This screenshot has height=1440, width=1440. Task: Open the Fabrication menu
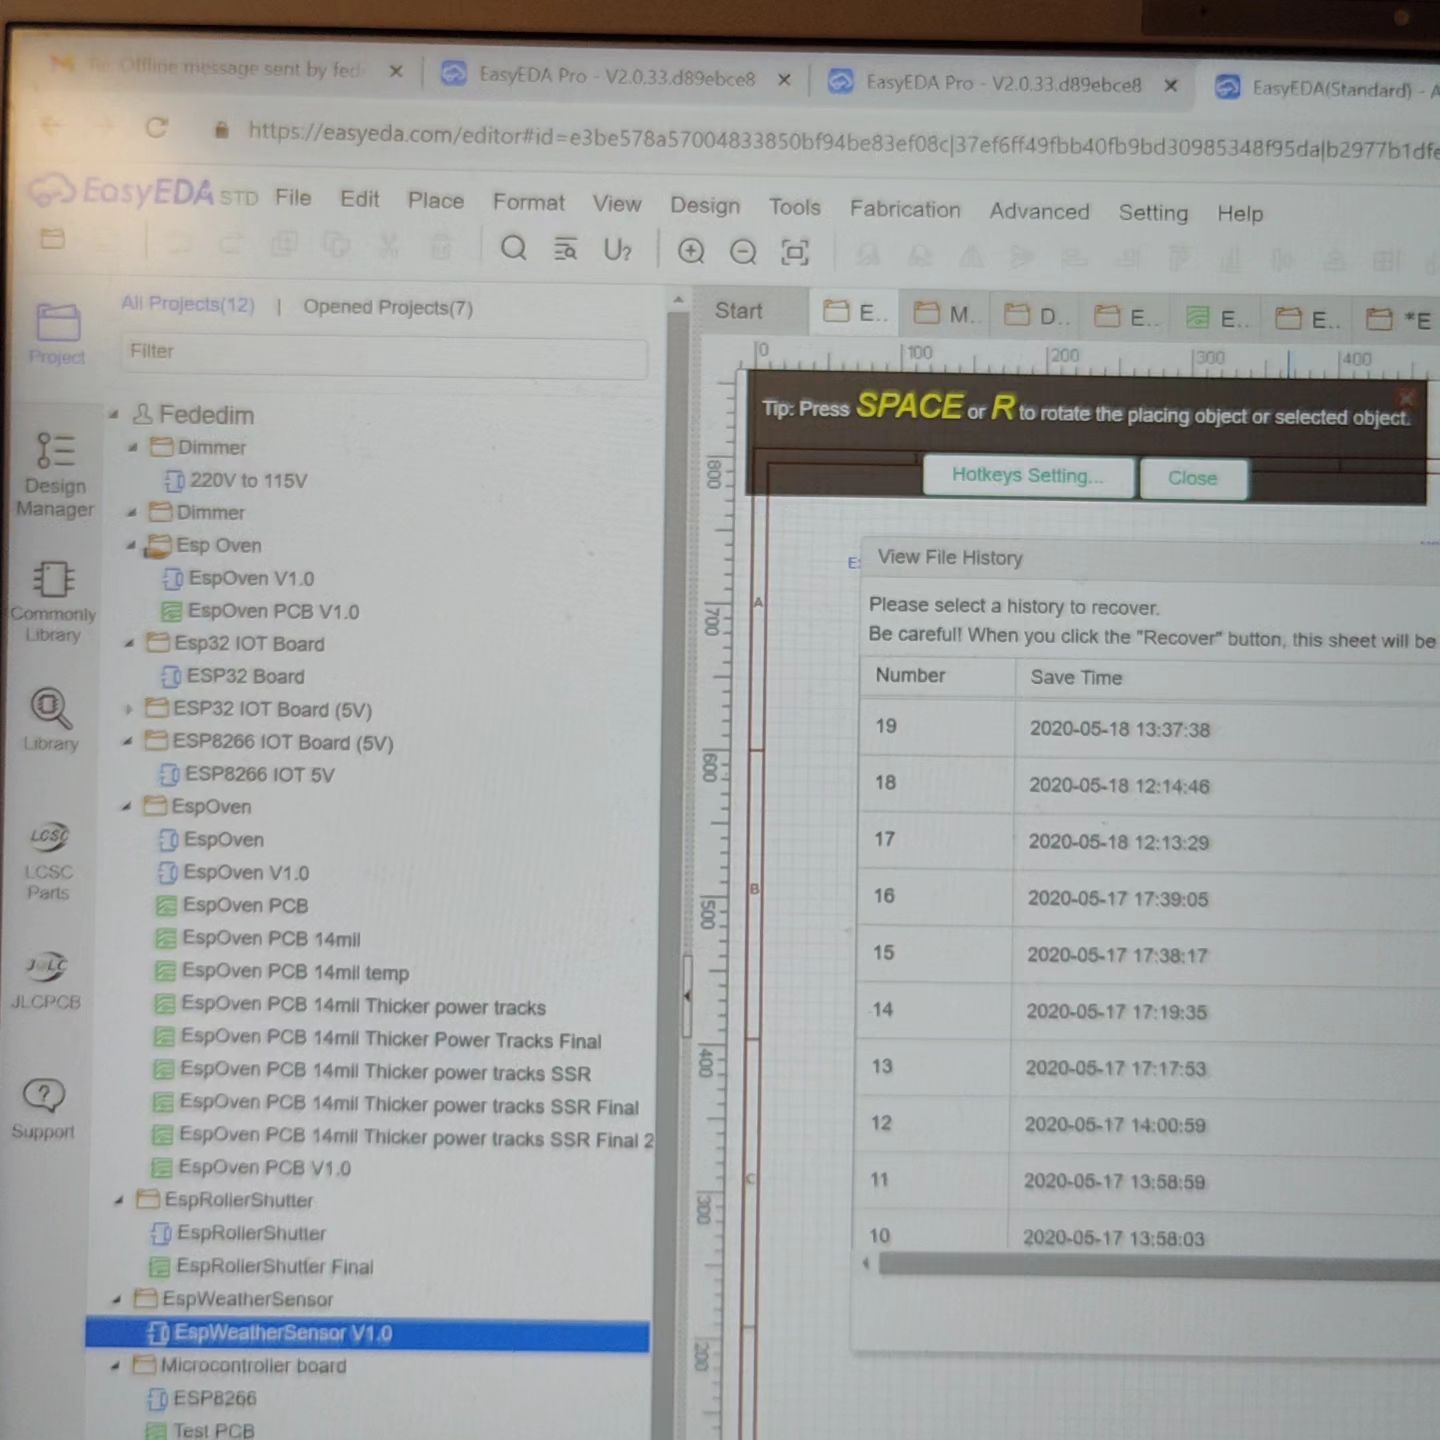(x=905, y=209)
